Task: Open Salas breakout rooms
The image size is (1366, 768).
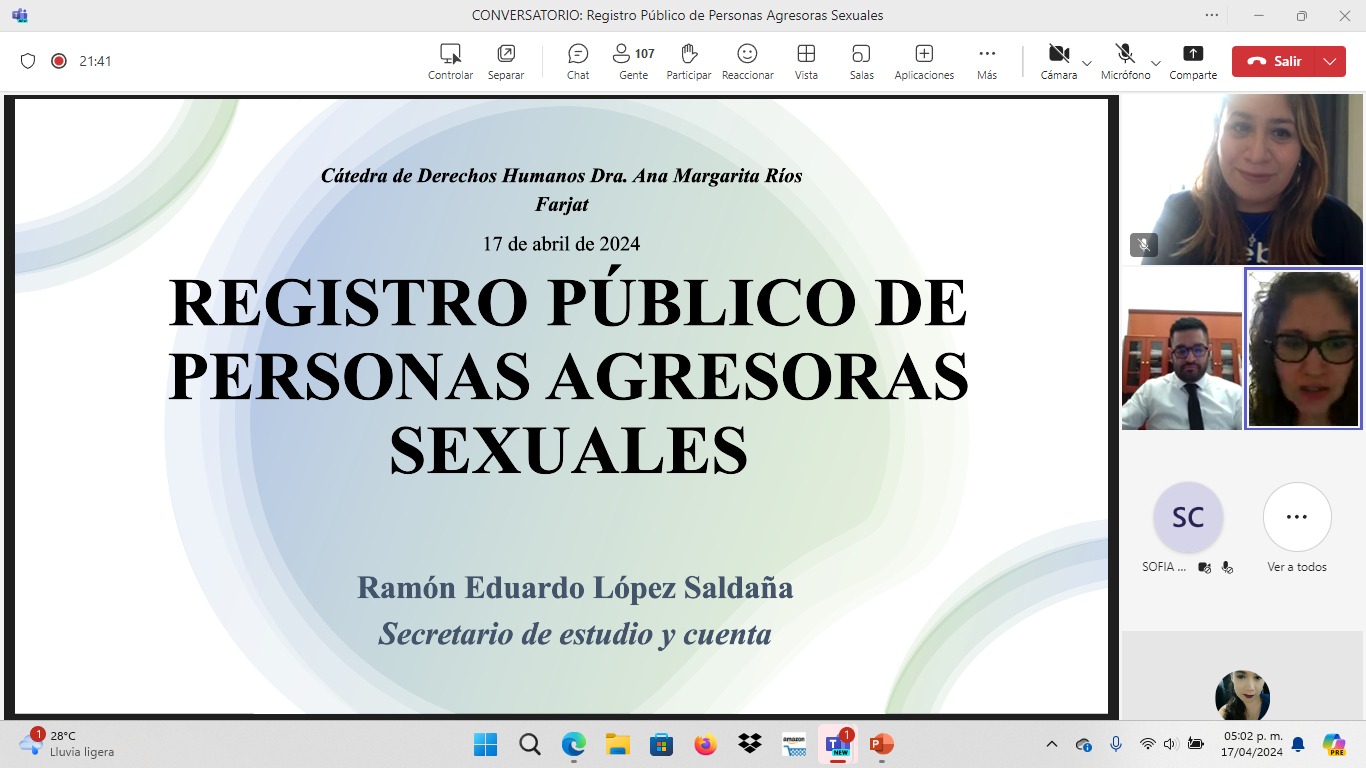Action: click(861, 61)
